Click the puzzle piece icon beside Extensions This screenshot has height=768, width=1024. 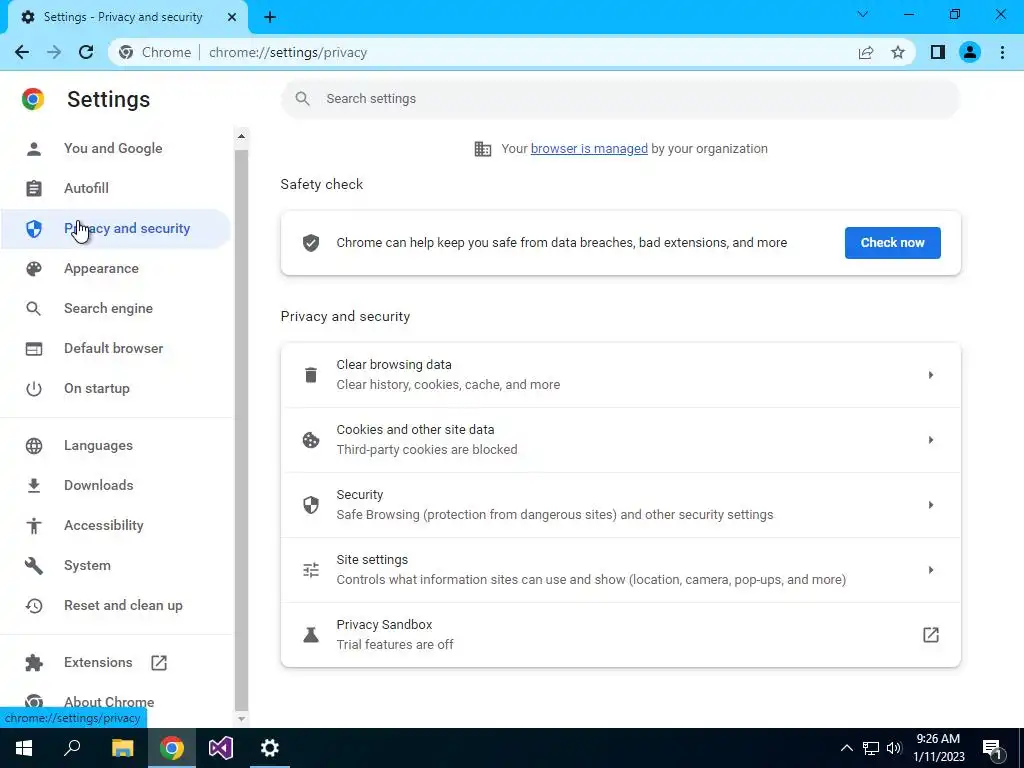click(x=33, y=663)
